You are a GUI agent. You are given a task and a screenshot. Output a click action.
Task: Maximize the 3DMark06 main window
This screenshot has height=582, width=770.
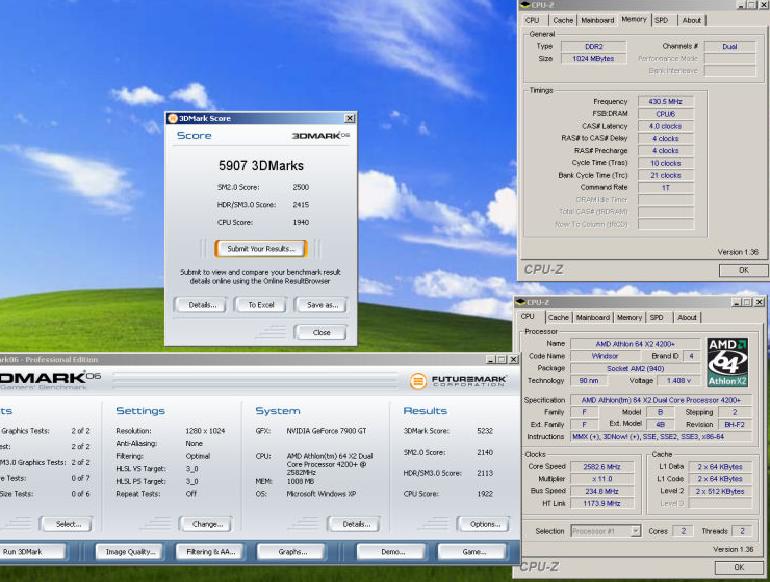tap(501, 360)
